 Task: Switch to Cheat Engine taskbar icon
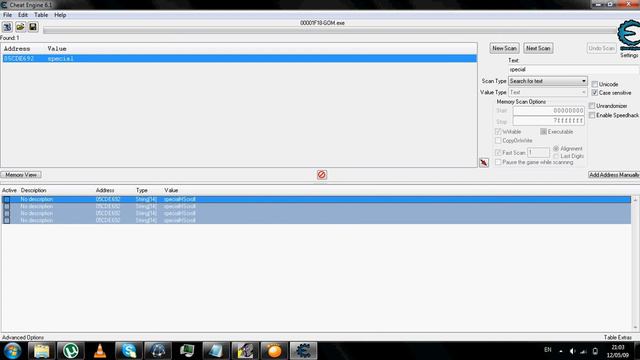[303, 351]
